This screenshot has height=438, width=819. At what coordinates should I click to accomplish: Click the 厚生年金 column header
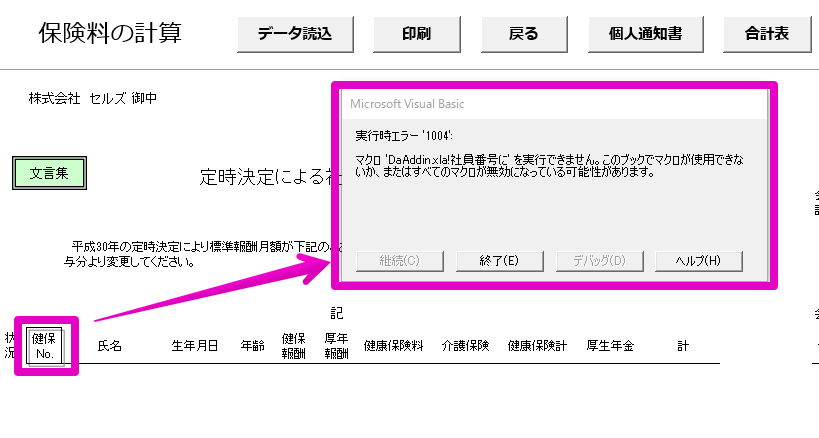pos(610,346)
